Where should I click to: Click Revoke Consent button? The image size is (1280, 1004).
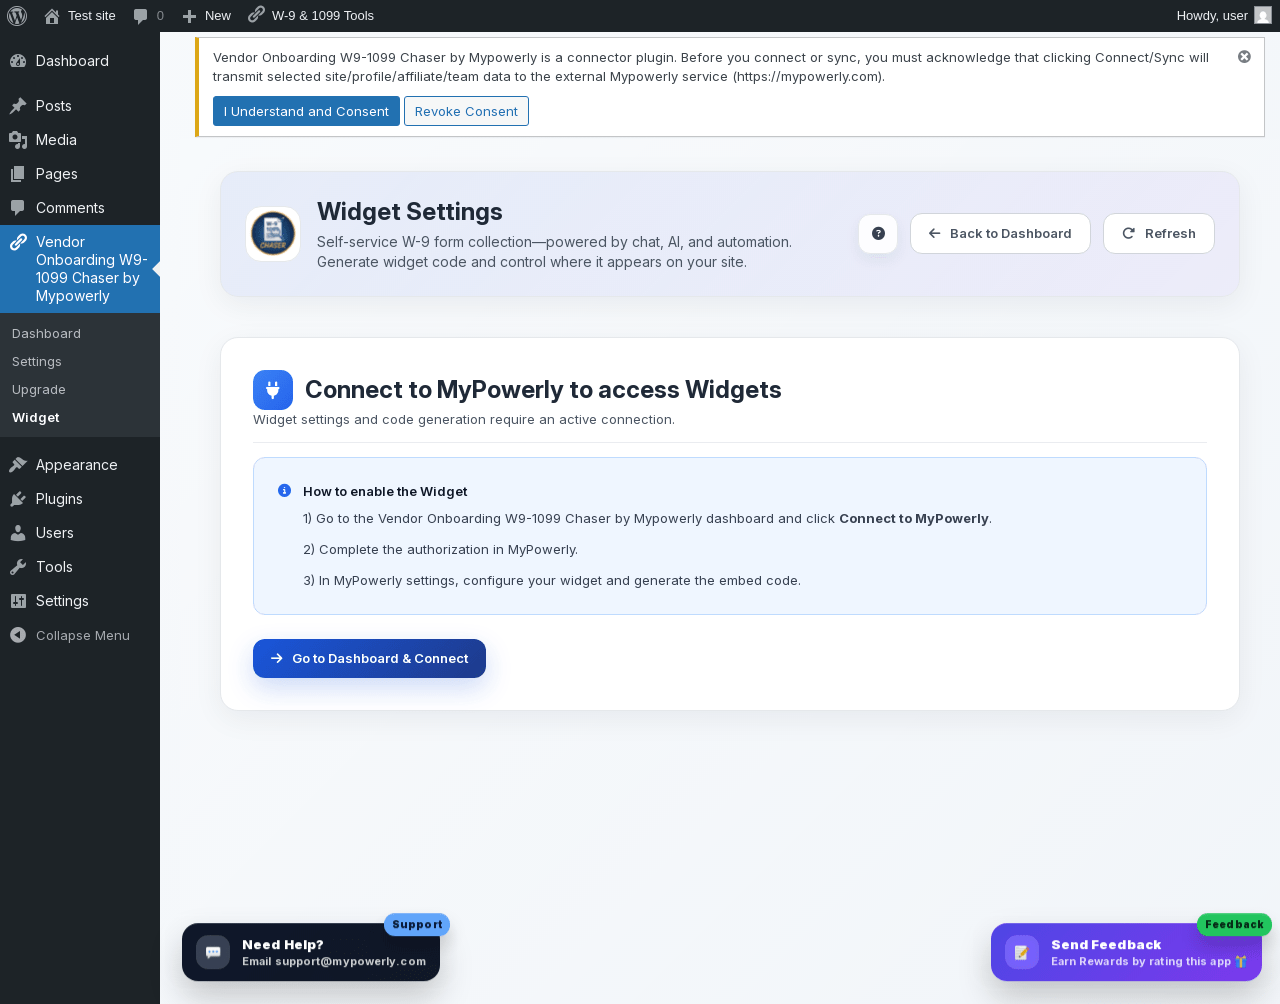466,111
